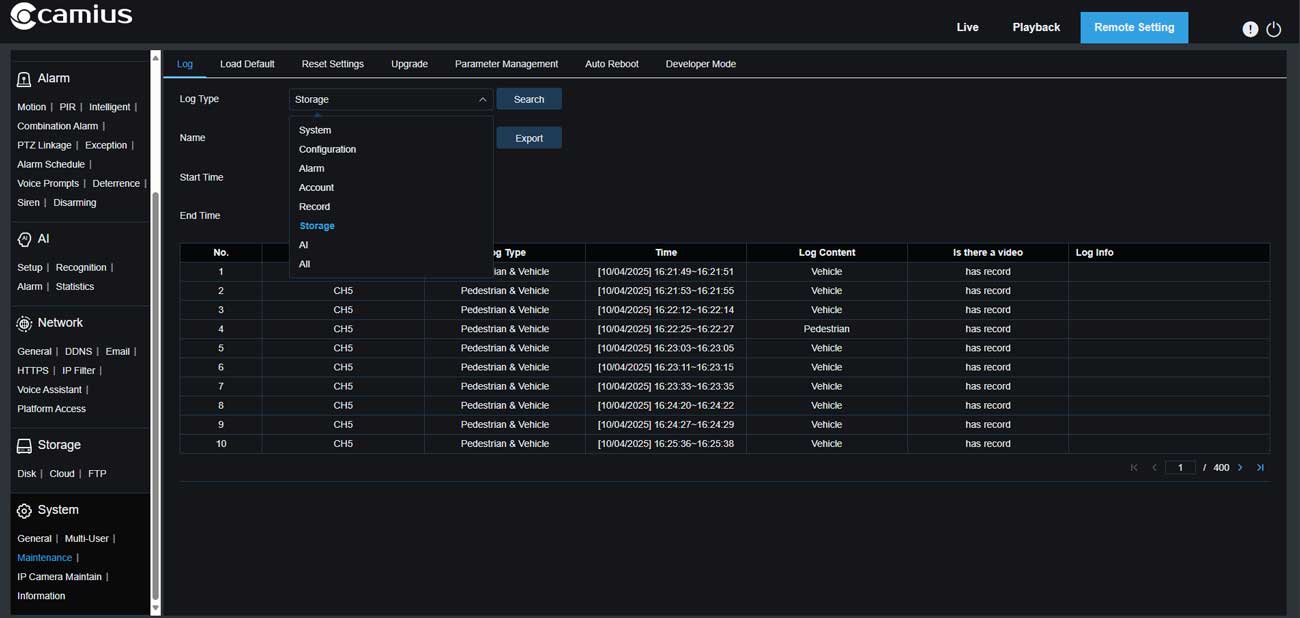1300x618 pixels.
Task: Jump to the last log page
Action: [1260, 468]
